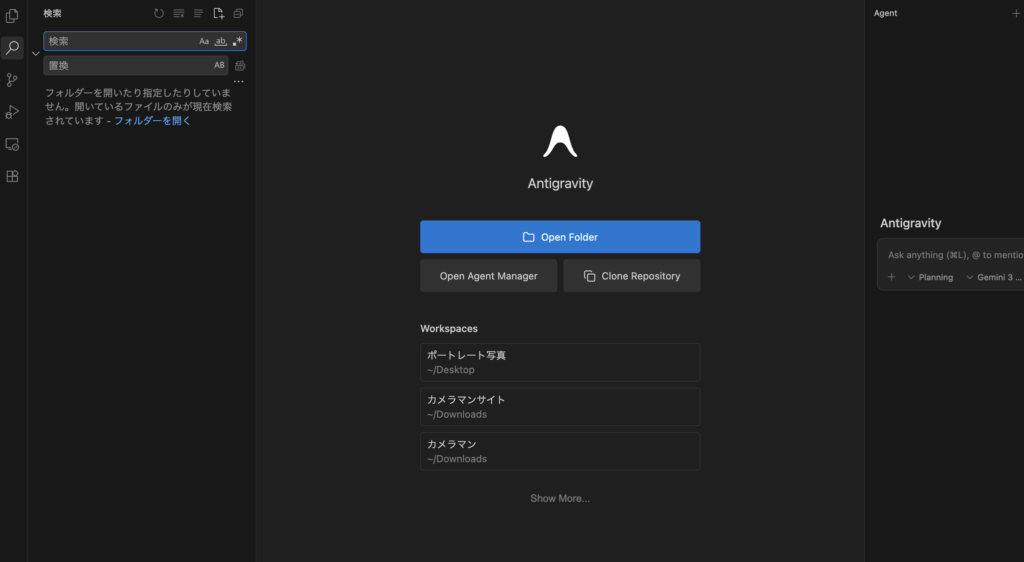
Task: Open the Source Control view
Action: pyautogui.click(x=12, y=80)
